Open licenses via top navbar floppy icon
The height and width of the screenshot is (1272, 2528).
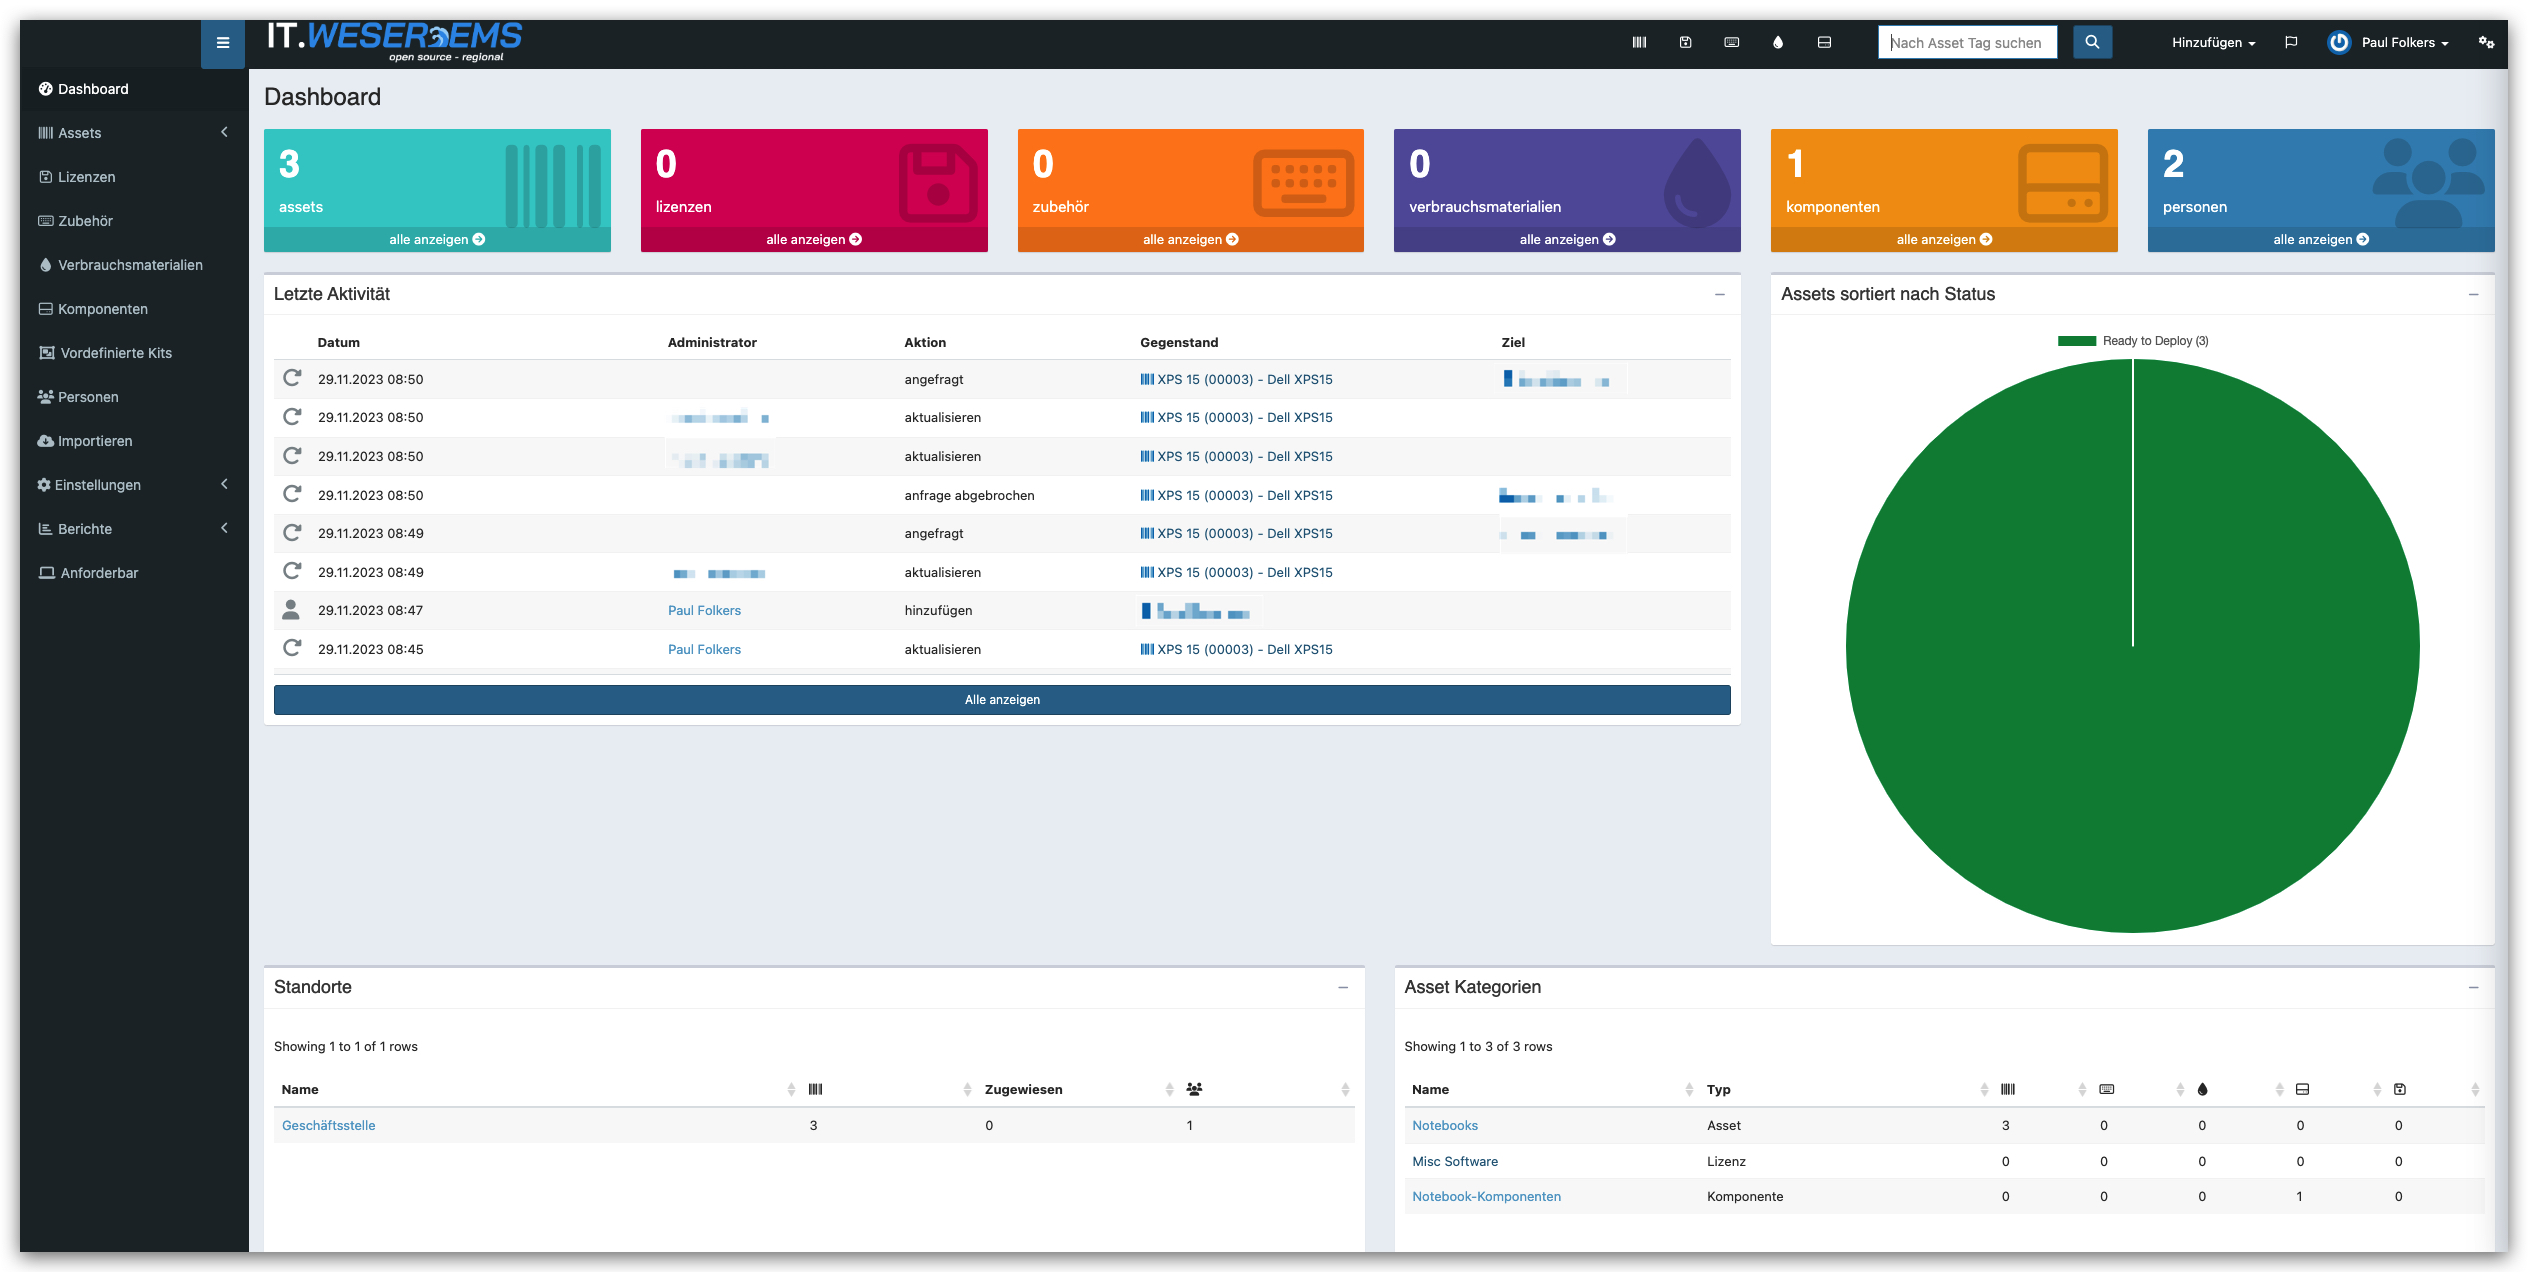tap(1685, 43)
